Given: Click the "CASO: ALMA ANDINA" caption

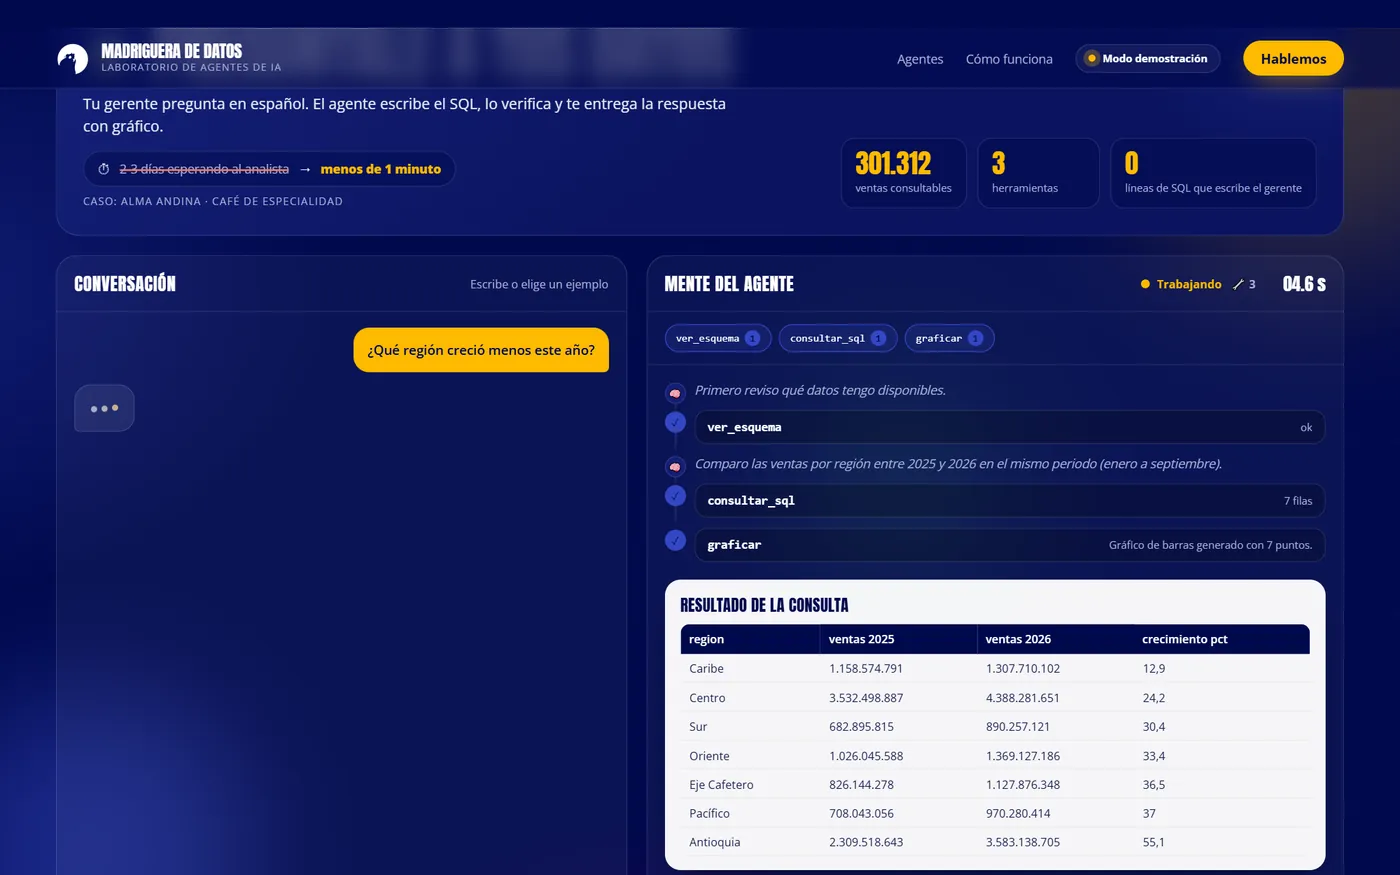Looking at the screenshot, I should (x=213, y=201).
